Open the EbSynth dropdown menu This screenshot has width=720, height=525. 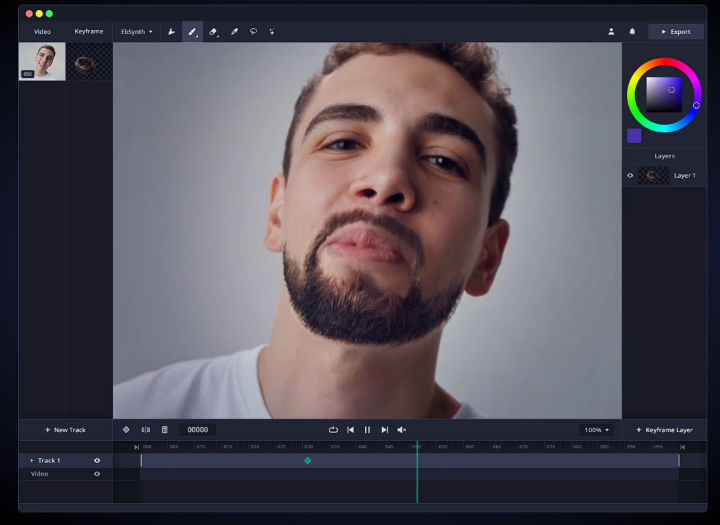pyautogui.click(x=137, y=32)
